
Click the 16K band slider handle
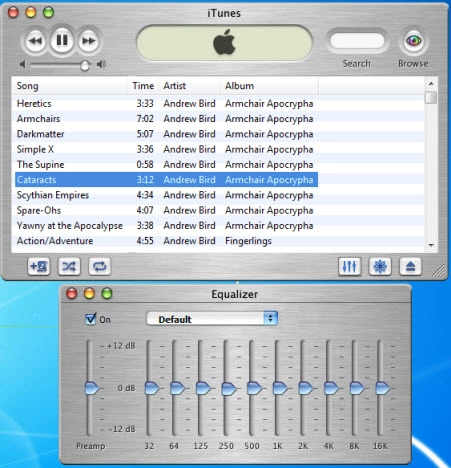tap(383, 388)
